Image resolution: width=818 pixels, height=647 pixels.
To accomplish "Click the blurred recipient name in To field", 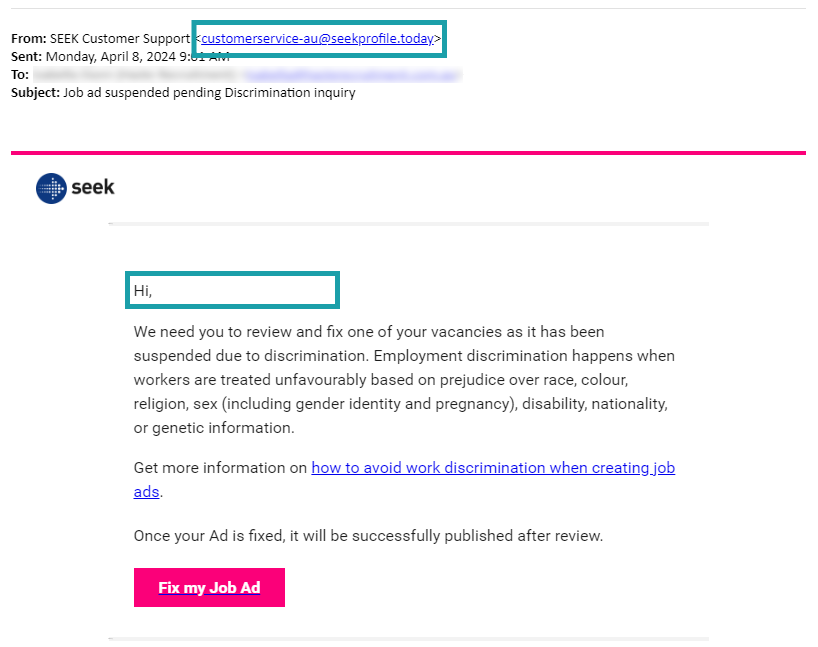I will tap(135, 75).
